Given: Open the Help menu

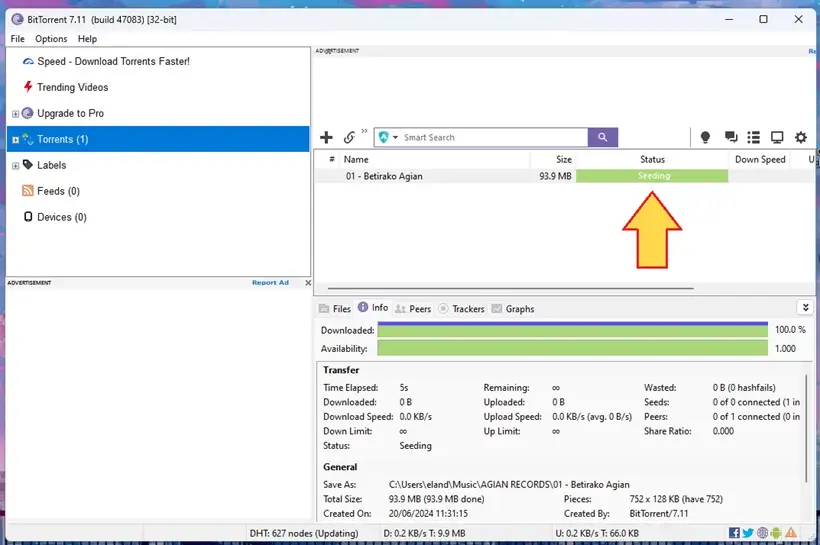Looking at the screenshot, I should coord(87,39).
